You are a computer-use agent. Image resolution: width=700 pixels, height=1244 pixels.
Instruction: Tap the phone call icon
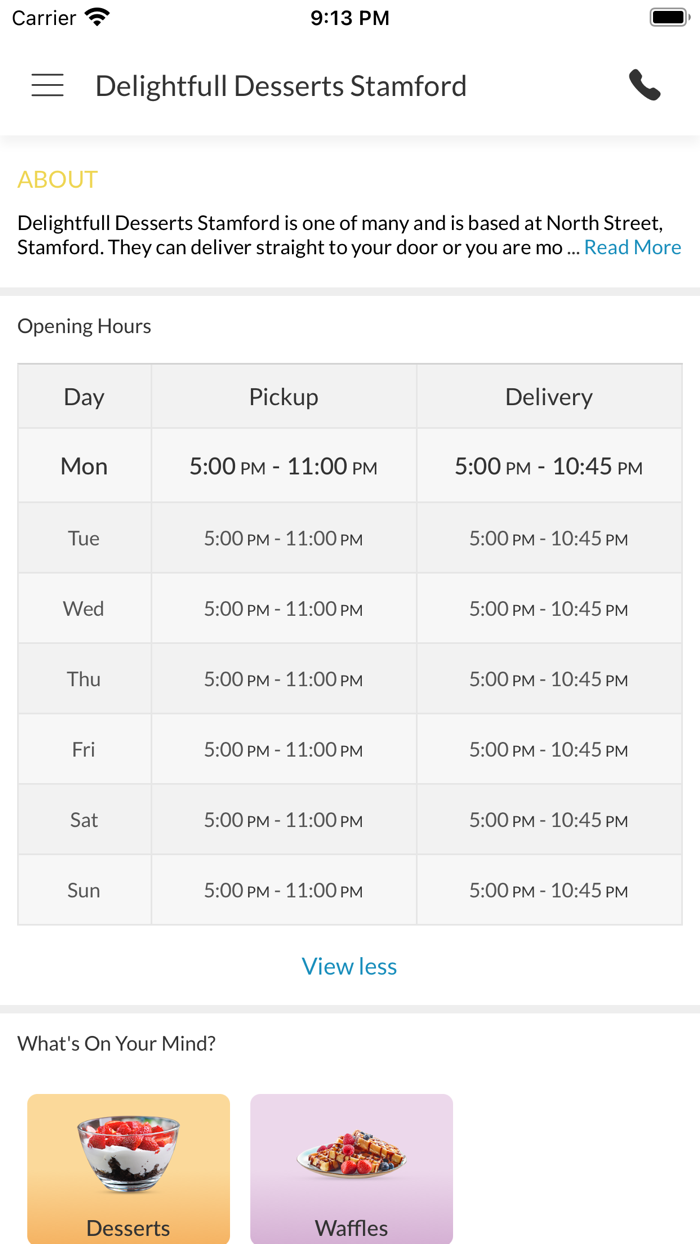pyautogui.click(x=645, y=86)
